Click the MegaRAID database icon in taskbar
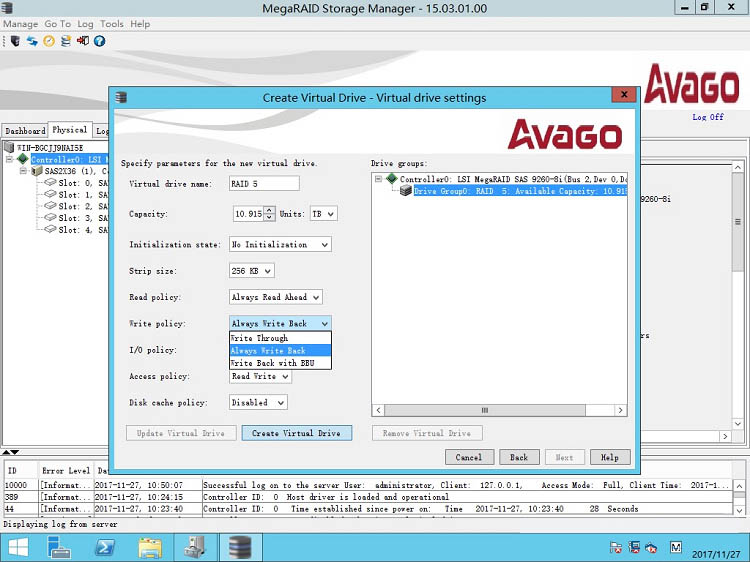The height and width of the screenshot is (562, 750). 240,547
